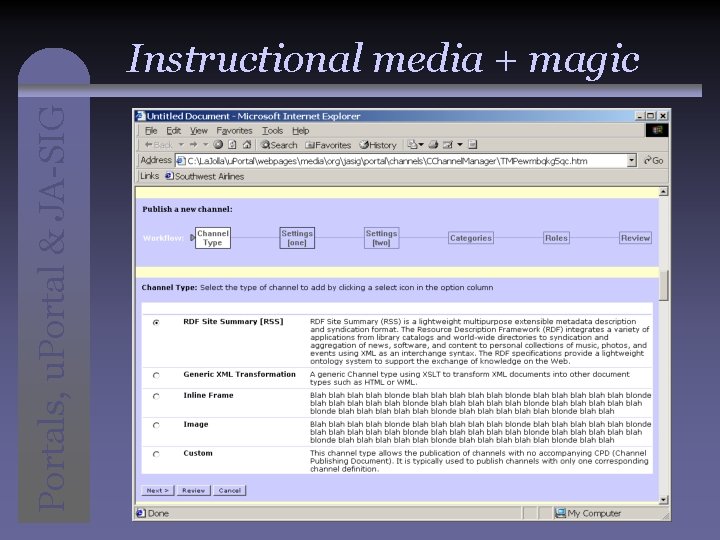The image size is (720, 540).
Task: Expand the Address bar dropdown list
Action: tap(632, 161)
